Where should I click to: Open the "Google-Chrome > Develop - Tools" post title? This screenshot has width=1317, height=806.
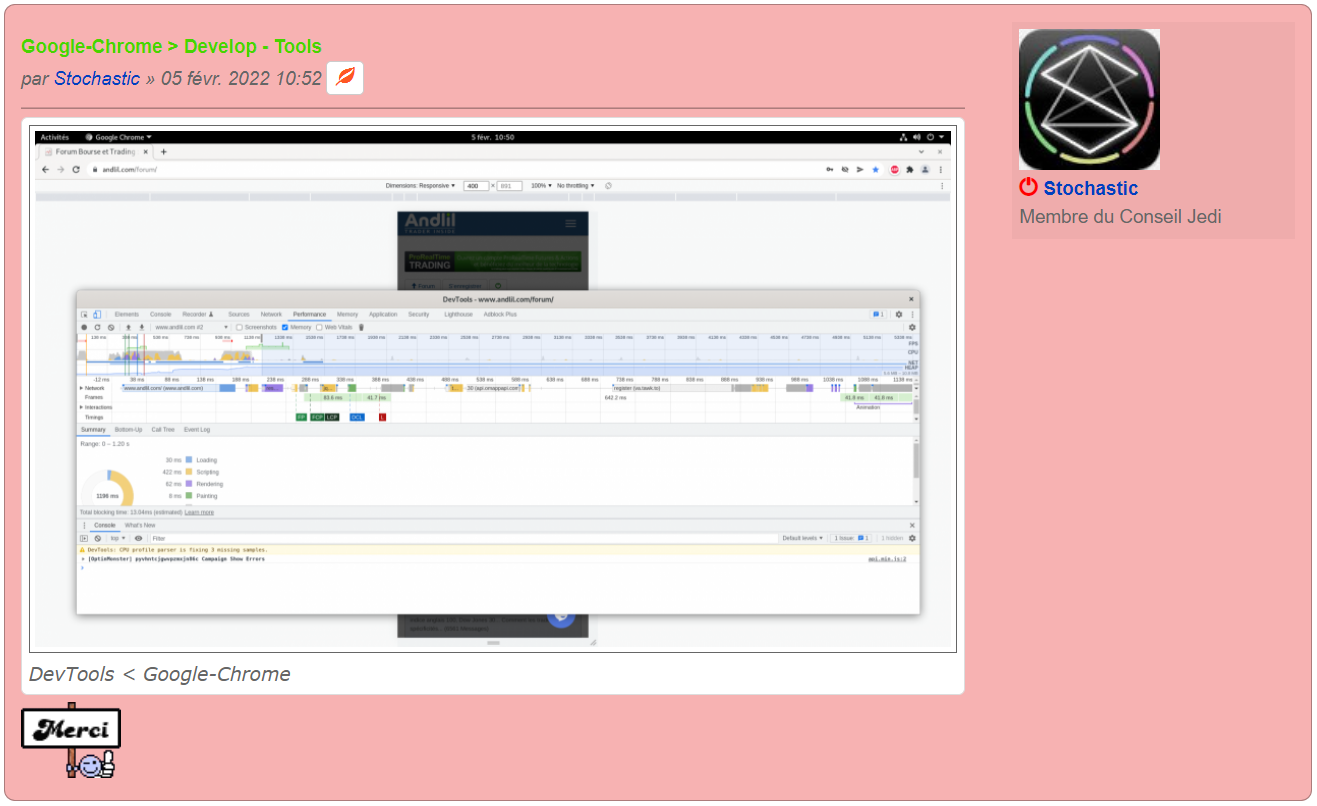click(171, 47)
